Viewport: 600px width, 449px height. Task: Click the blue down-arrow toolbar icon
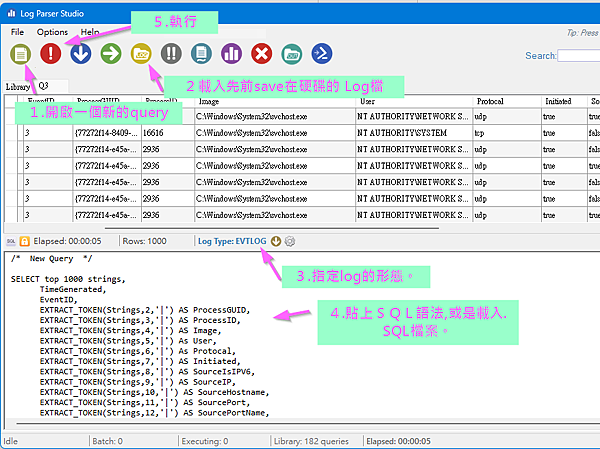click(81, 53)
